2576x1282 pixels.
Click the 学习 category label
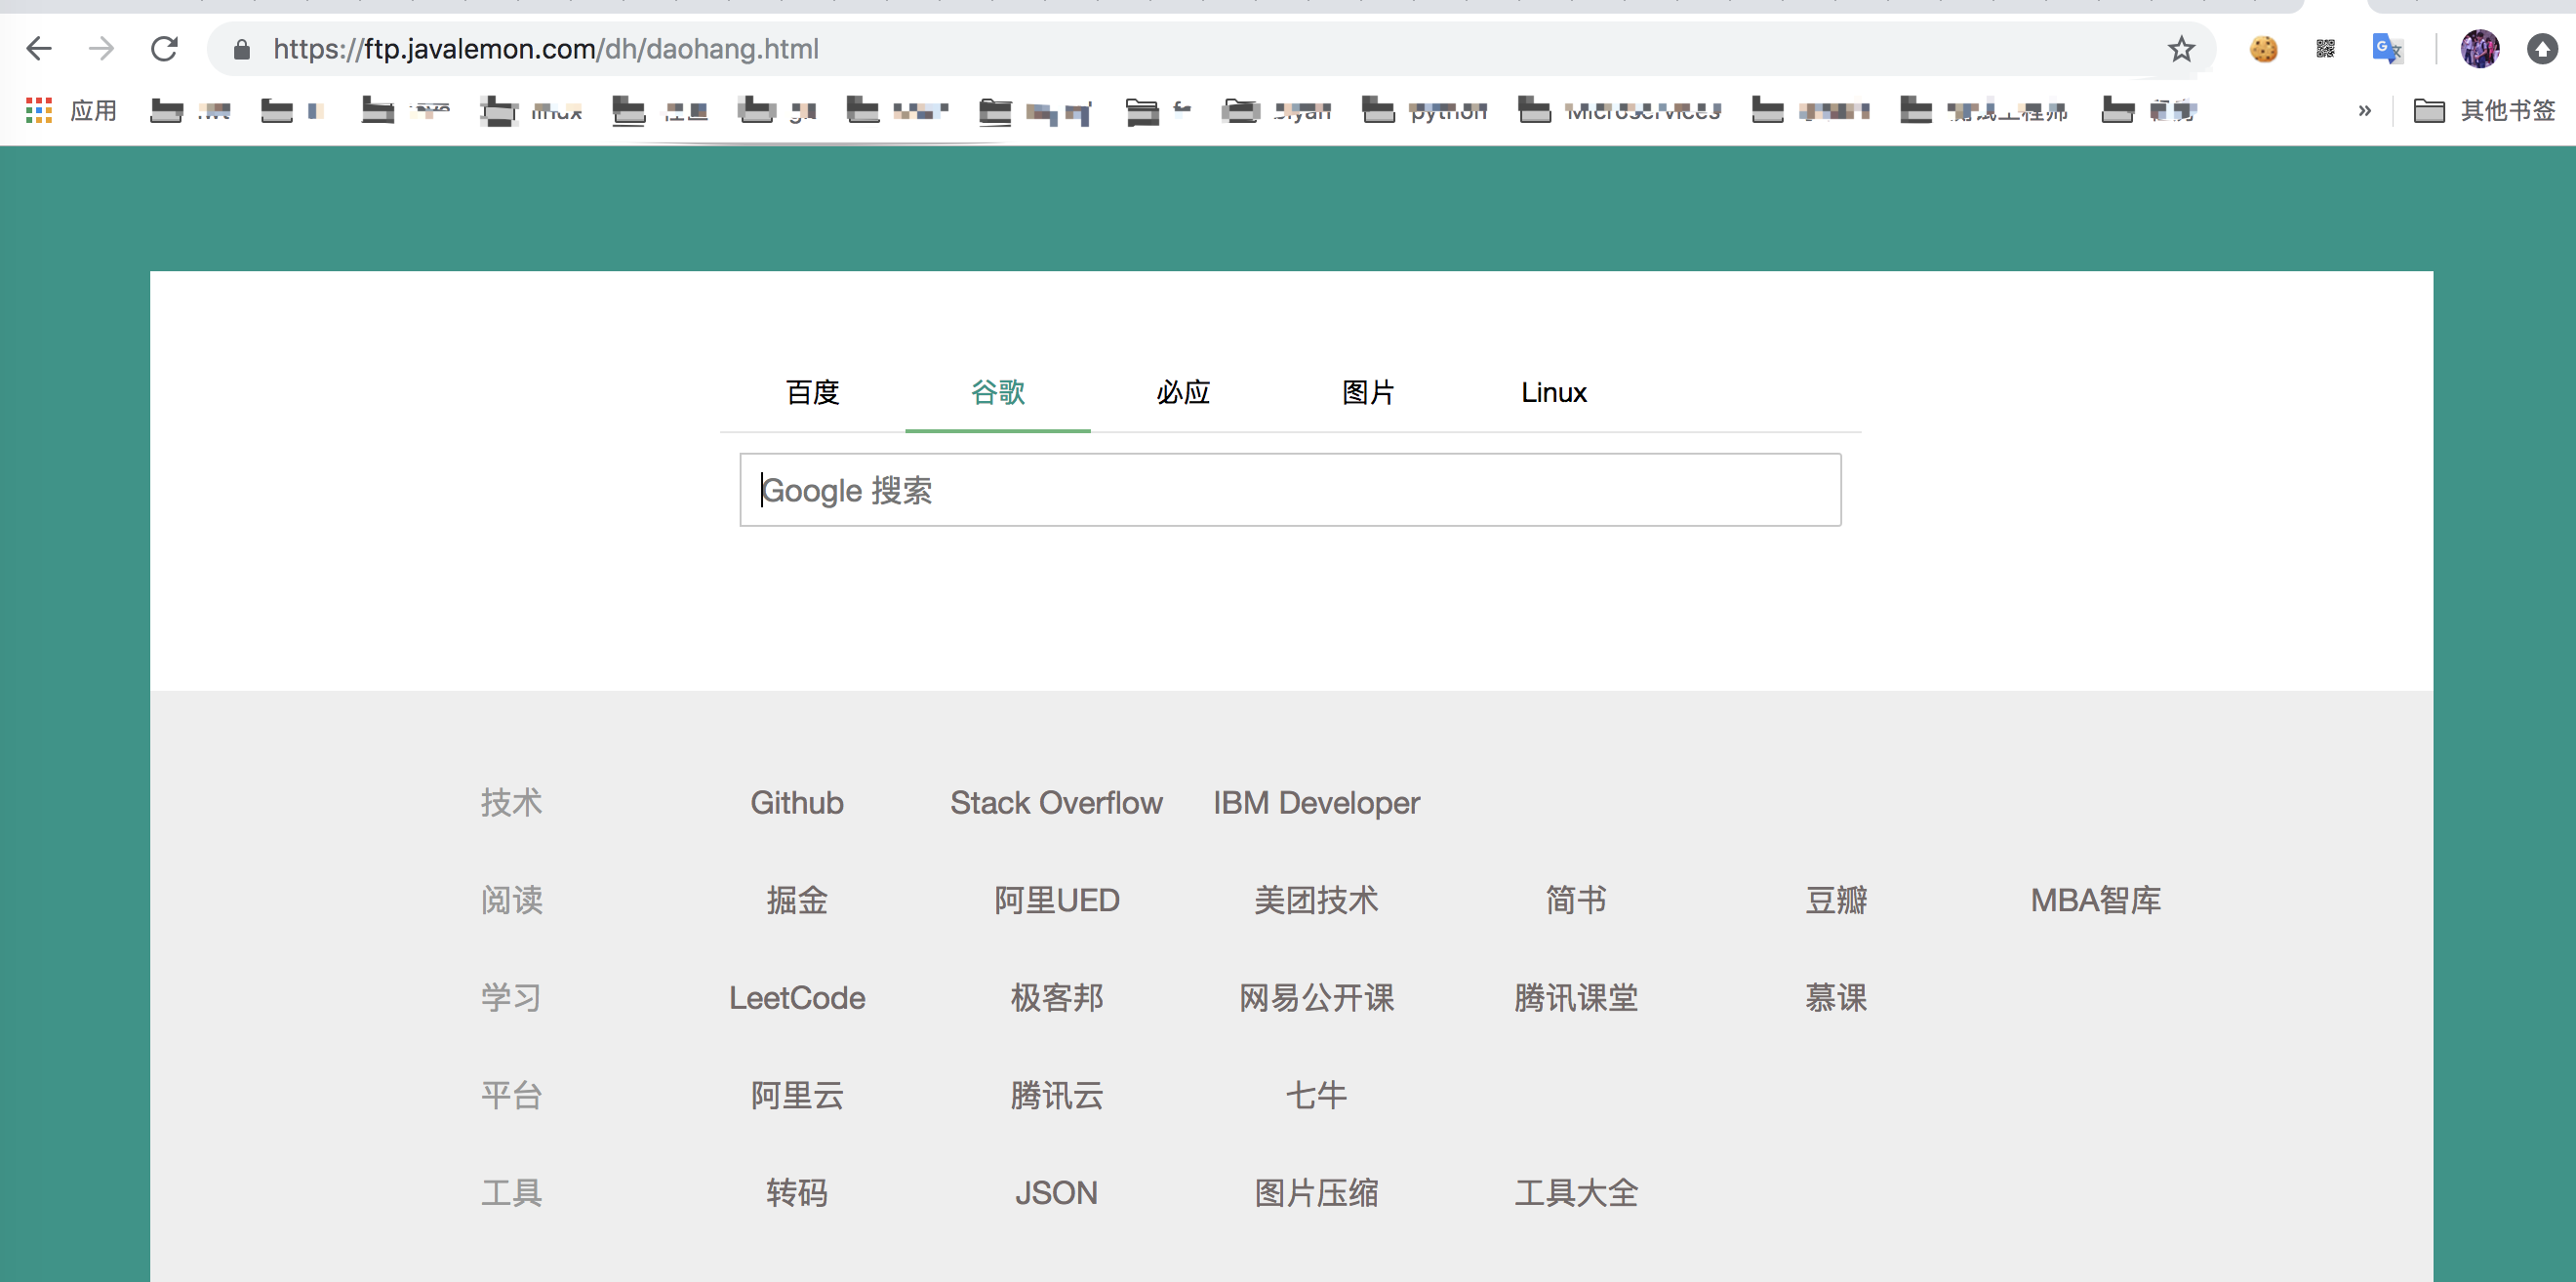(x=511, y=997)
